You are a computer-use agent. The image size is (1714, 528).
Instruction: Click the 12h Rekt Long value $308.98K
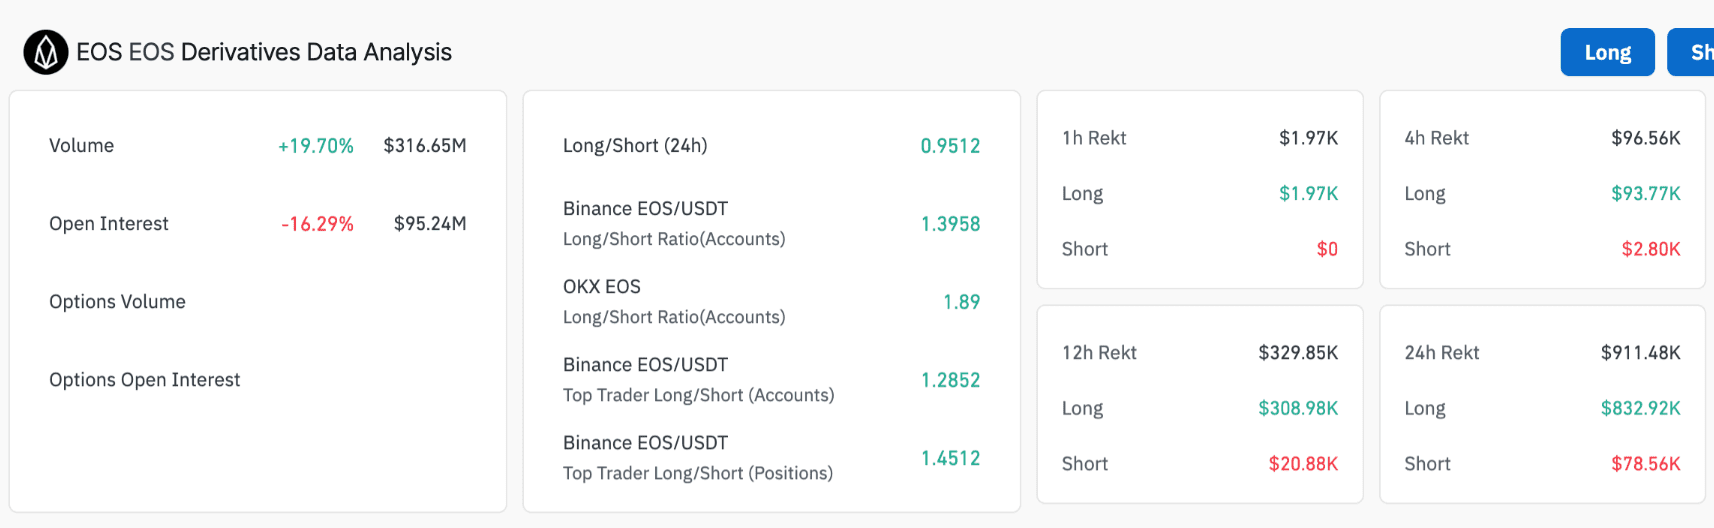[1297, 408]
